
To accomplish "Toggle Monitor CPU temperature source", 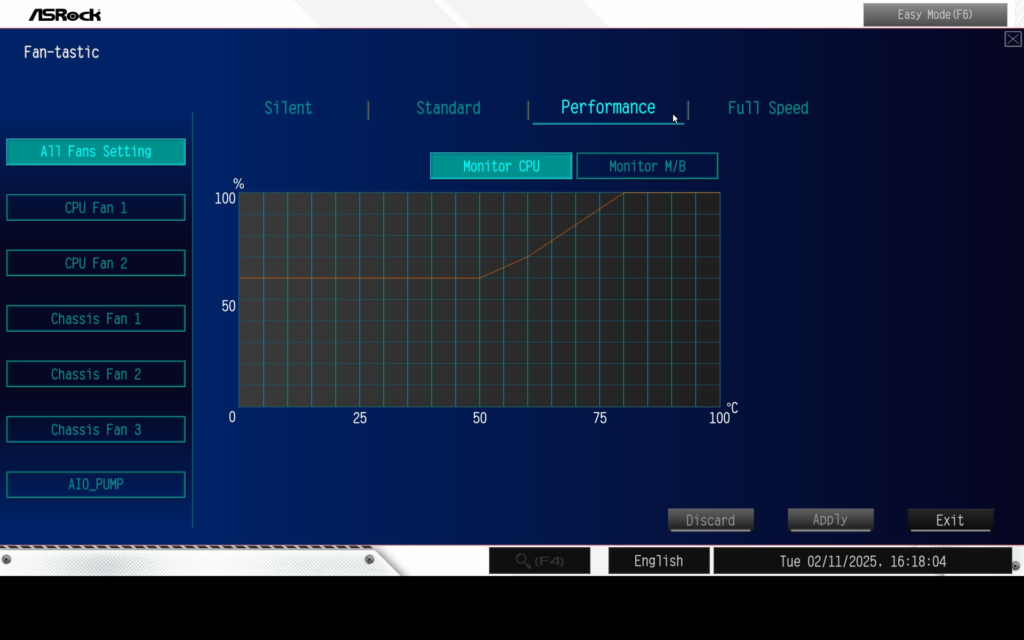I will (x=501, y=166).
